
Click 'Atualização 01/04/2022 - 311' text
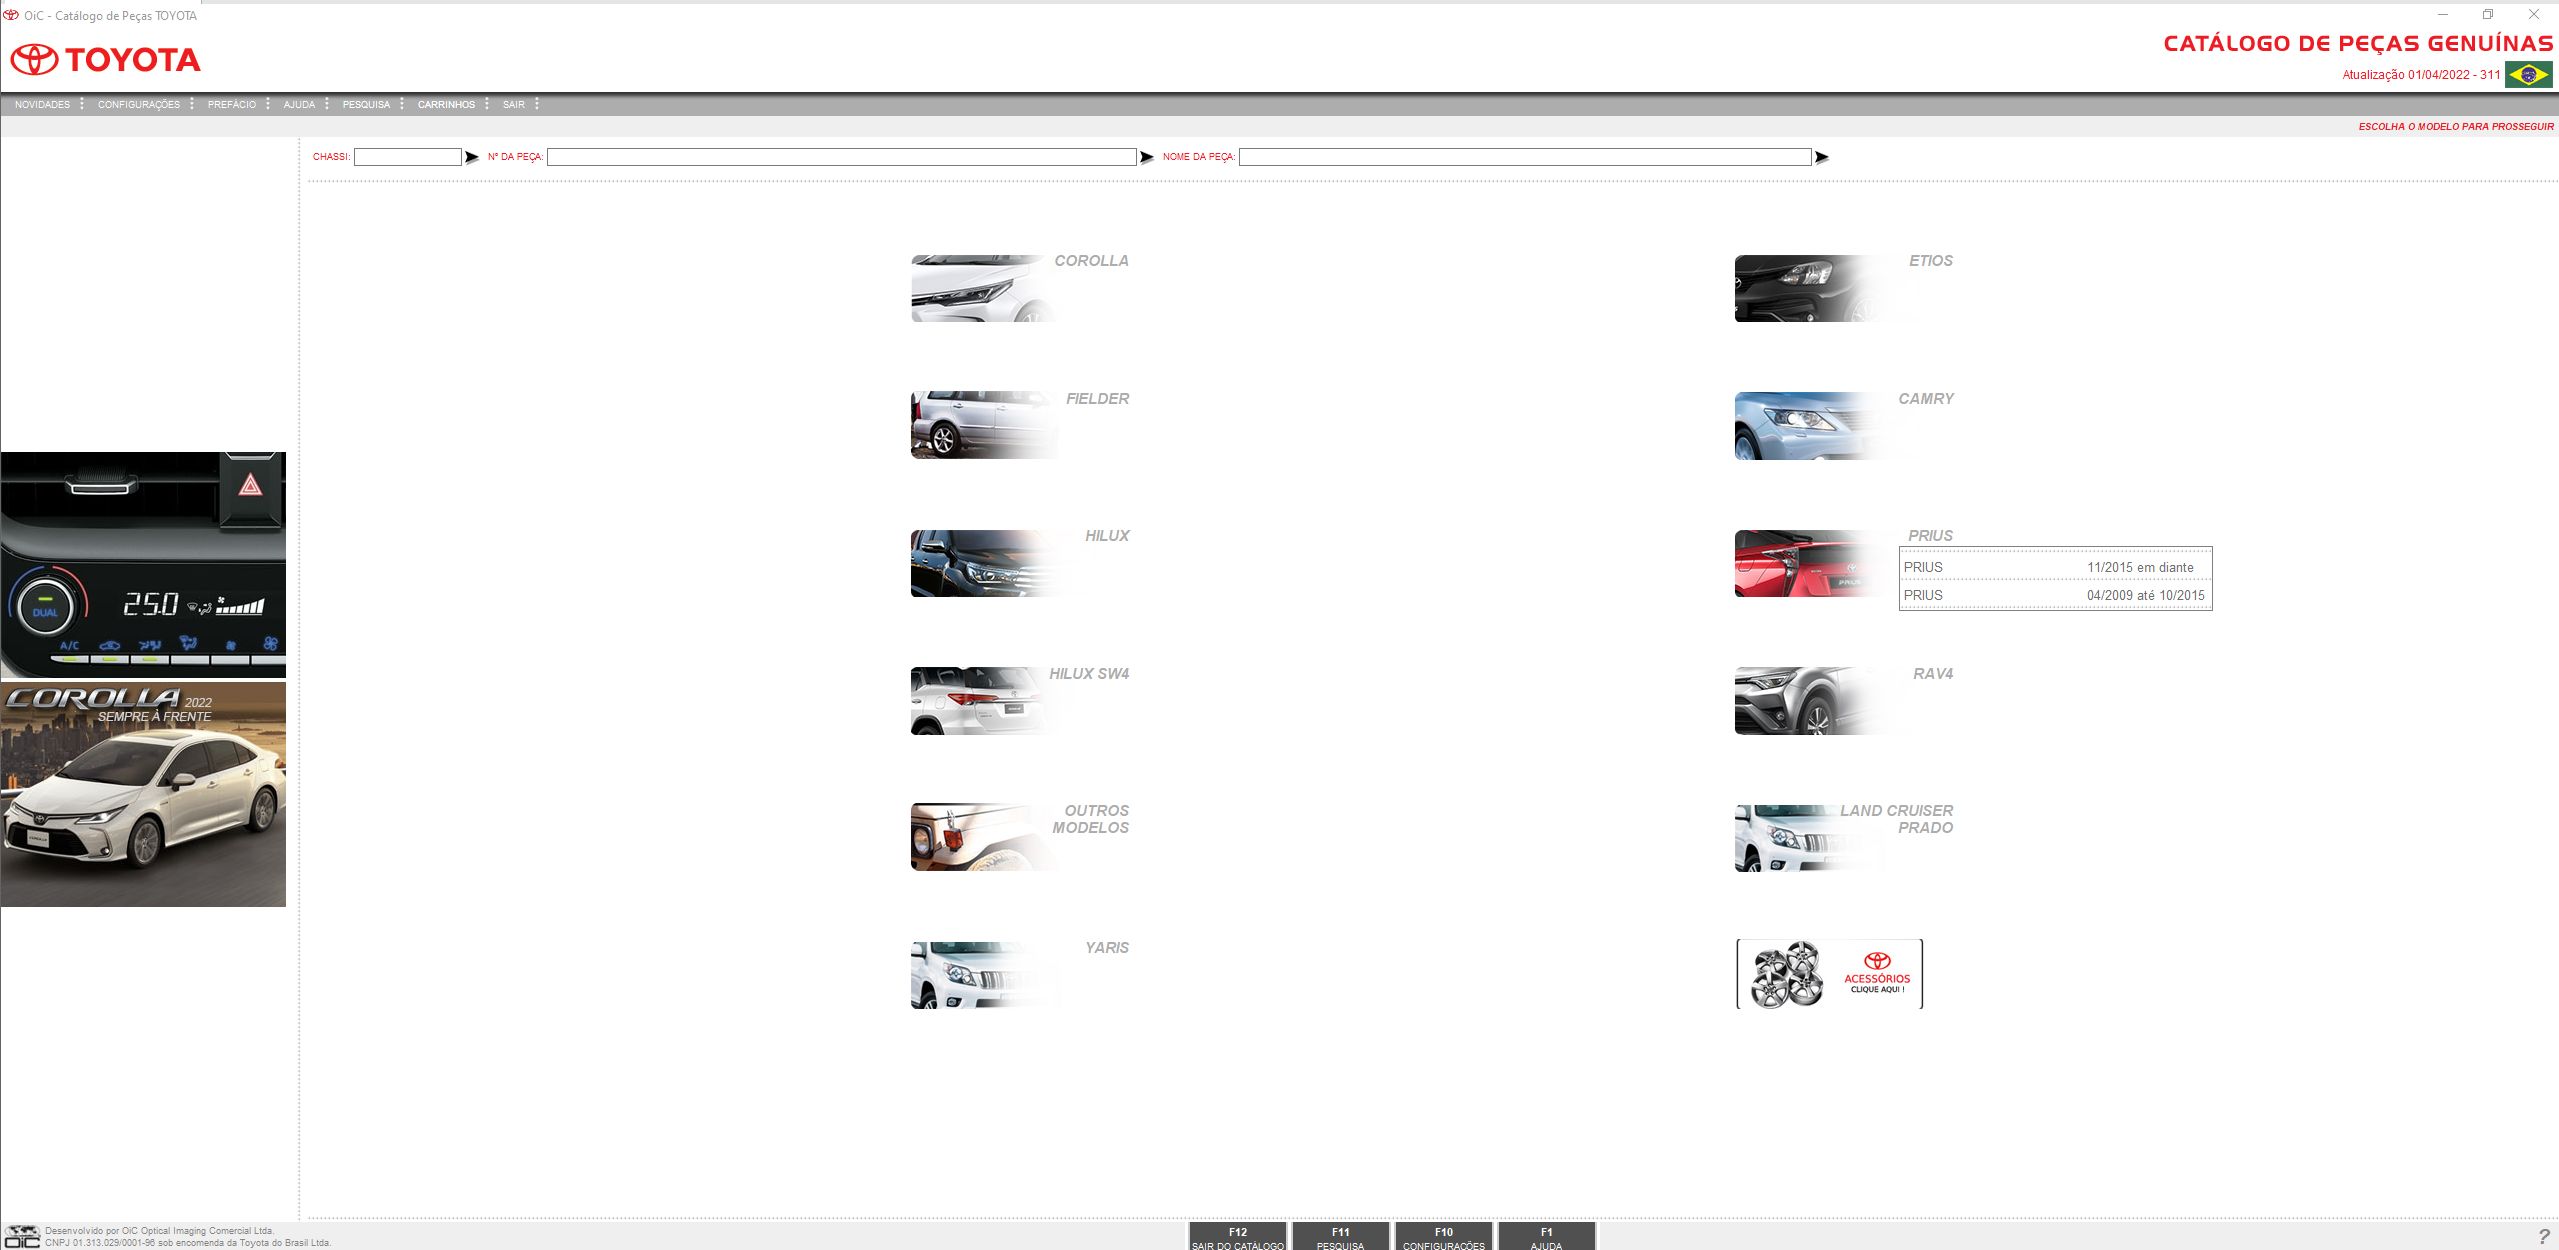click(2421, 75)
